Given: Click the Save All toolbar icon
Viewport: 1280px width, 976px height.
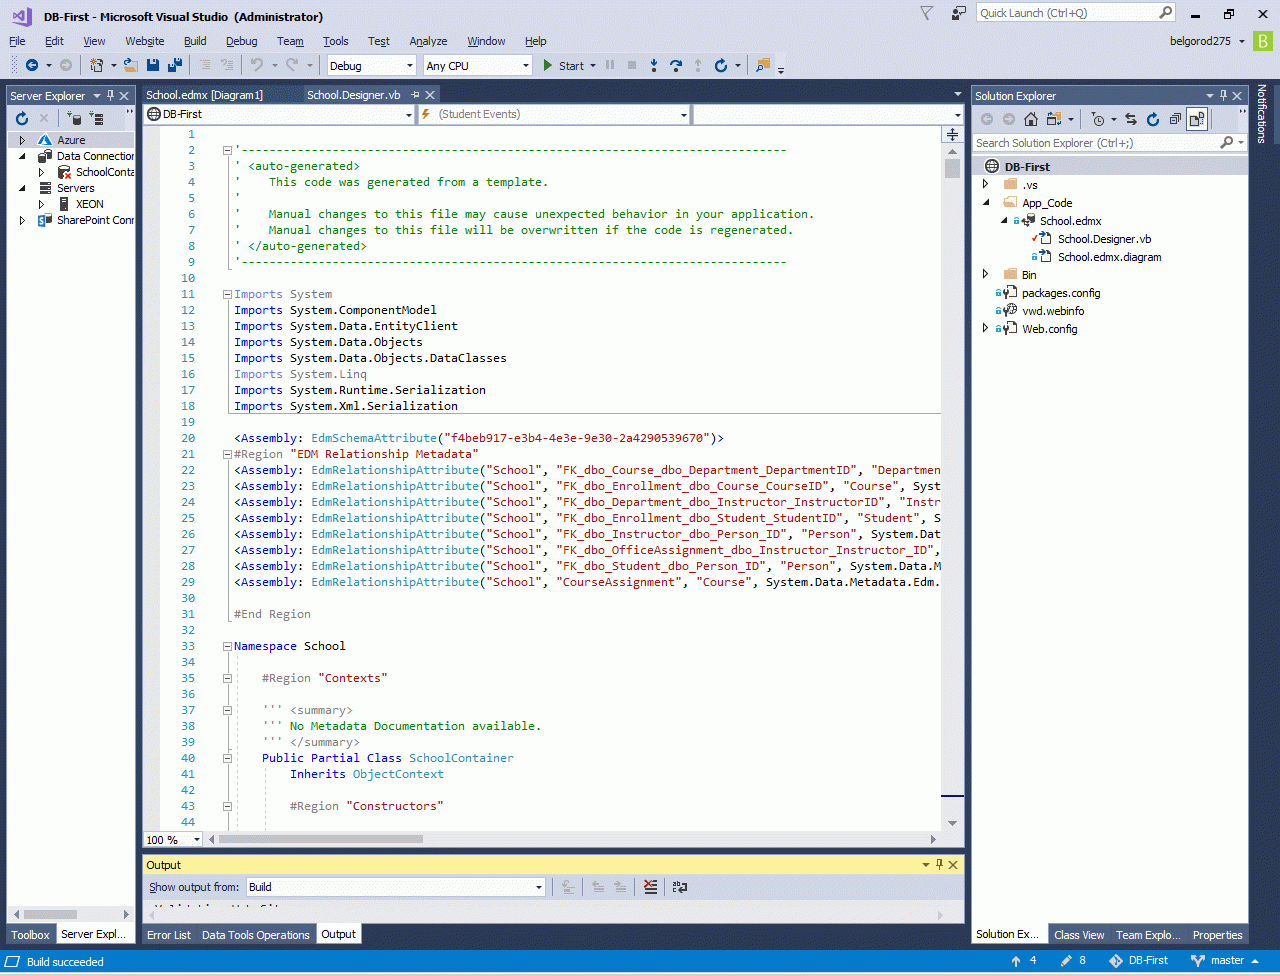Looking at the screenshot, I should click(175, 66).
